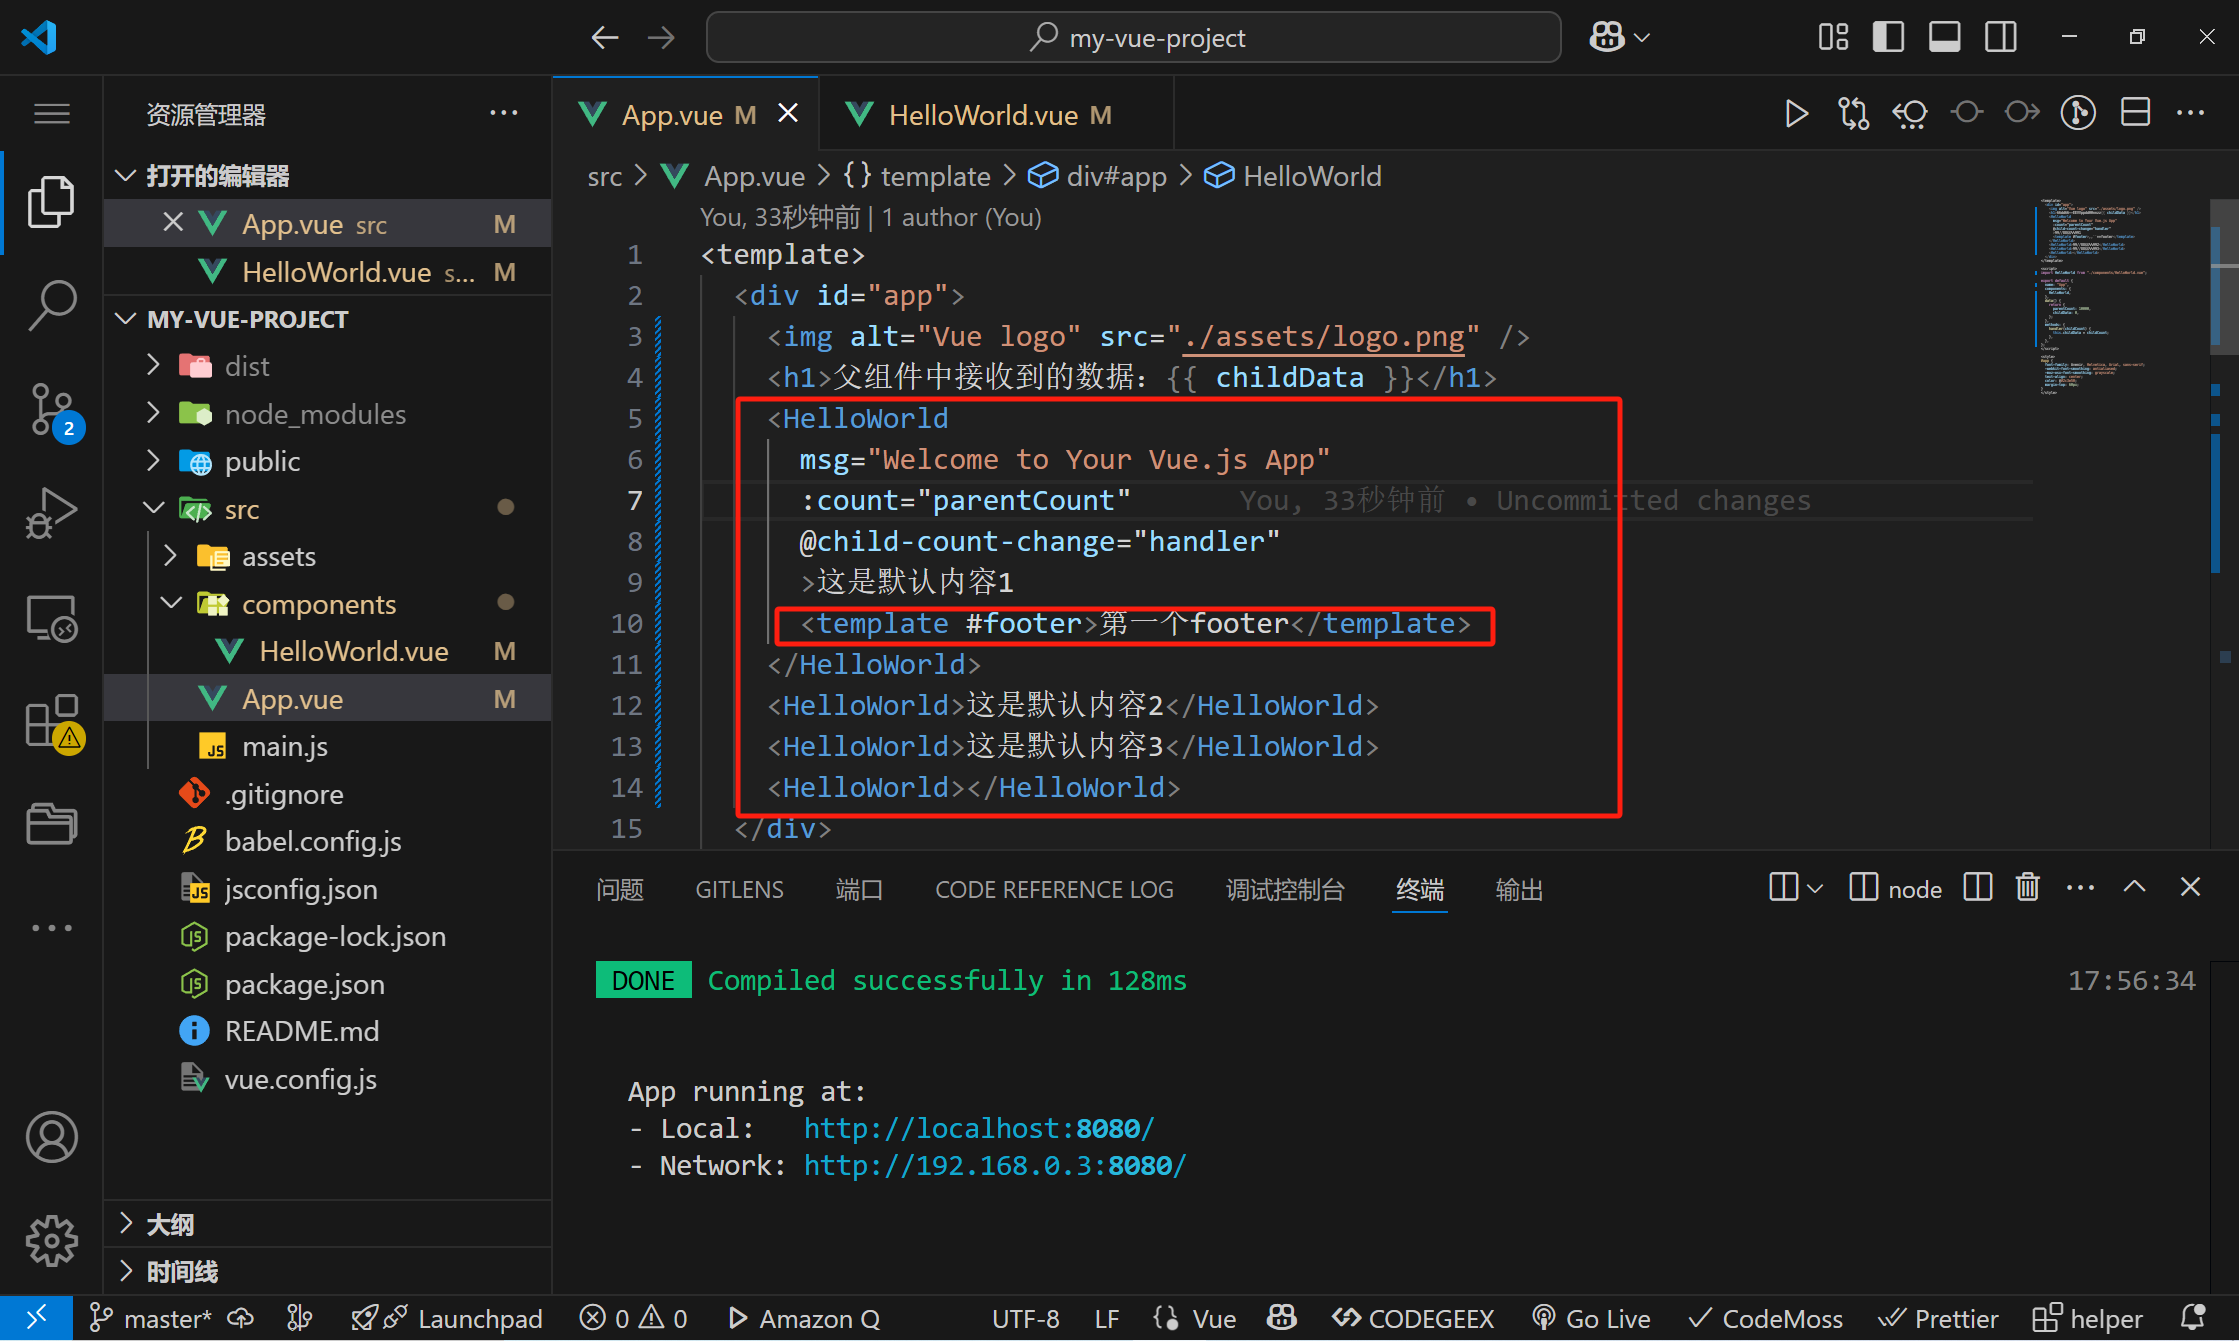The width and height of the screenshot is (2239, 1341).
Task: Open the localhost:8080 link in terminal
Action: 978,1128
